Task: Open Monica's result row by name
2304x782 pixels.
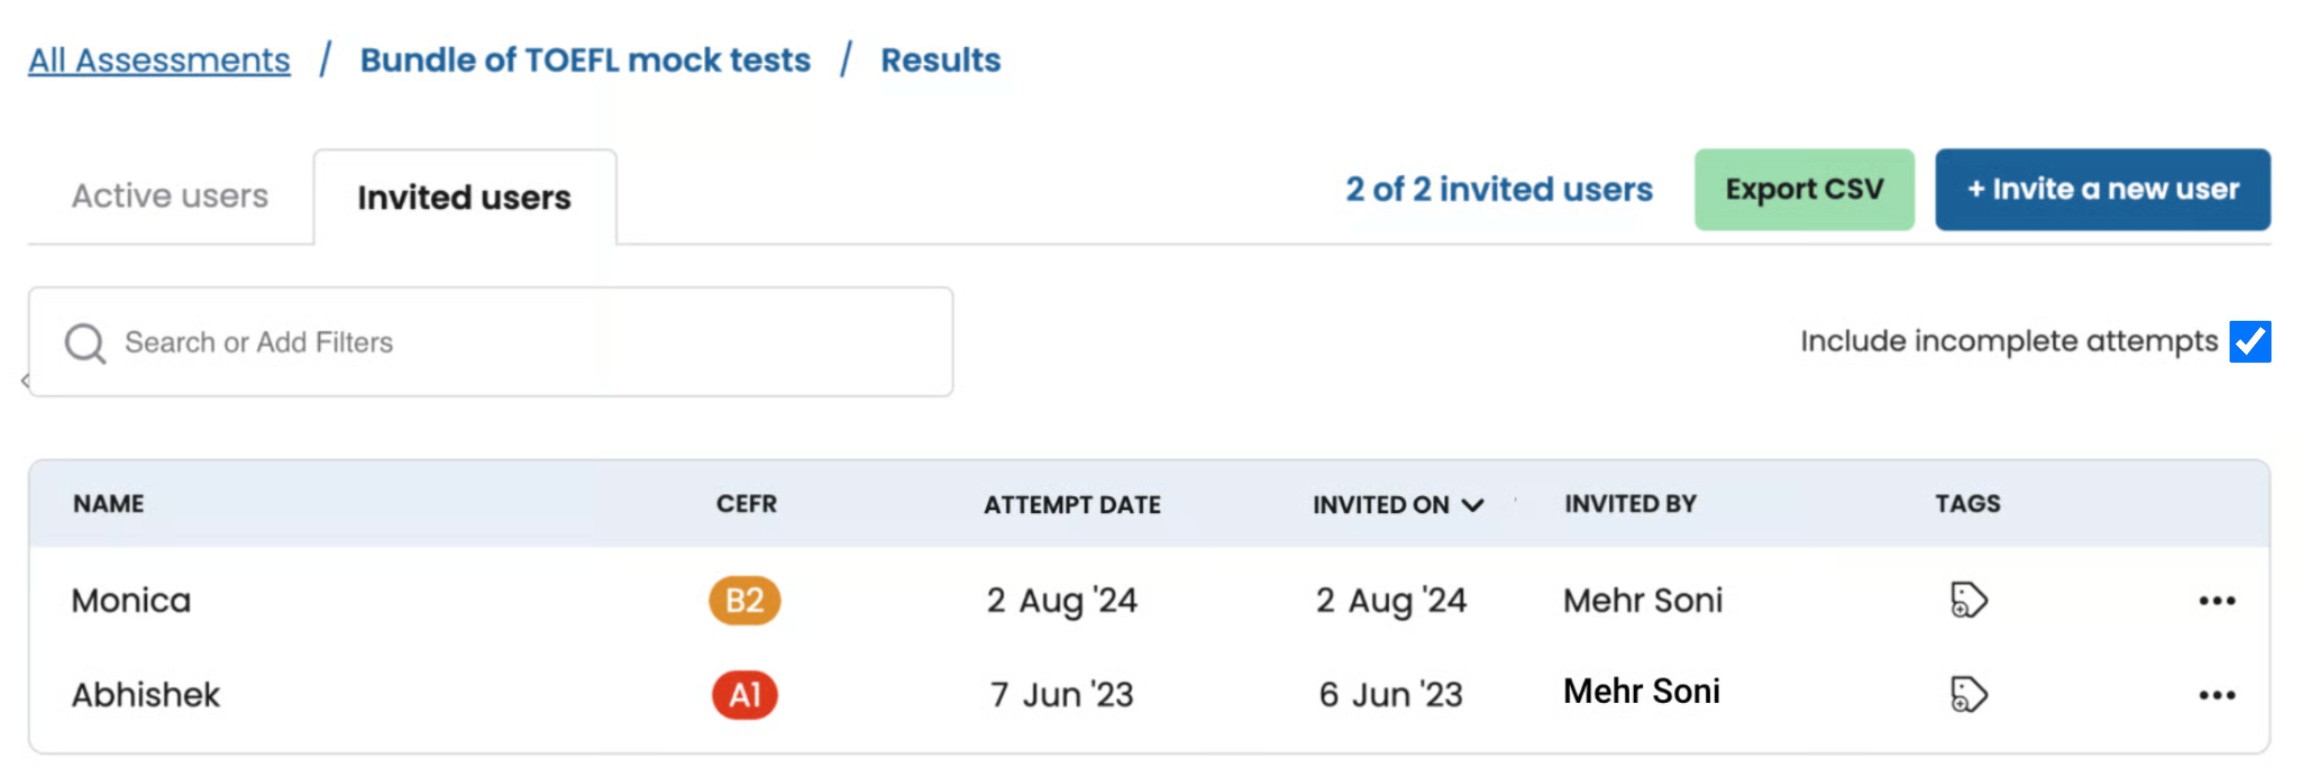Action: [x=131, y=601]
